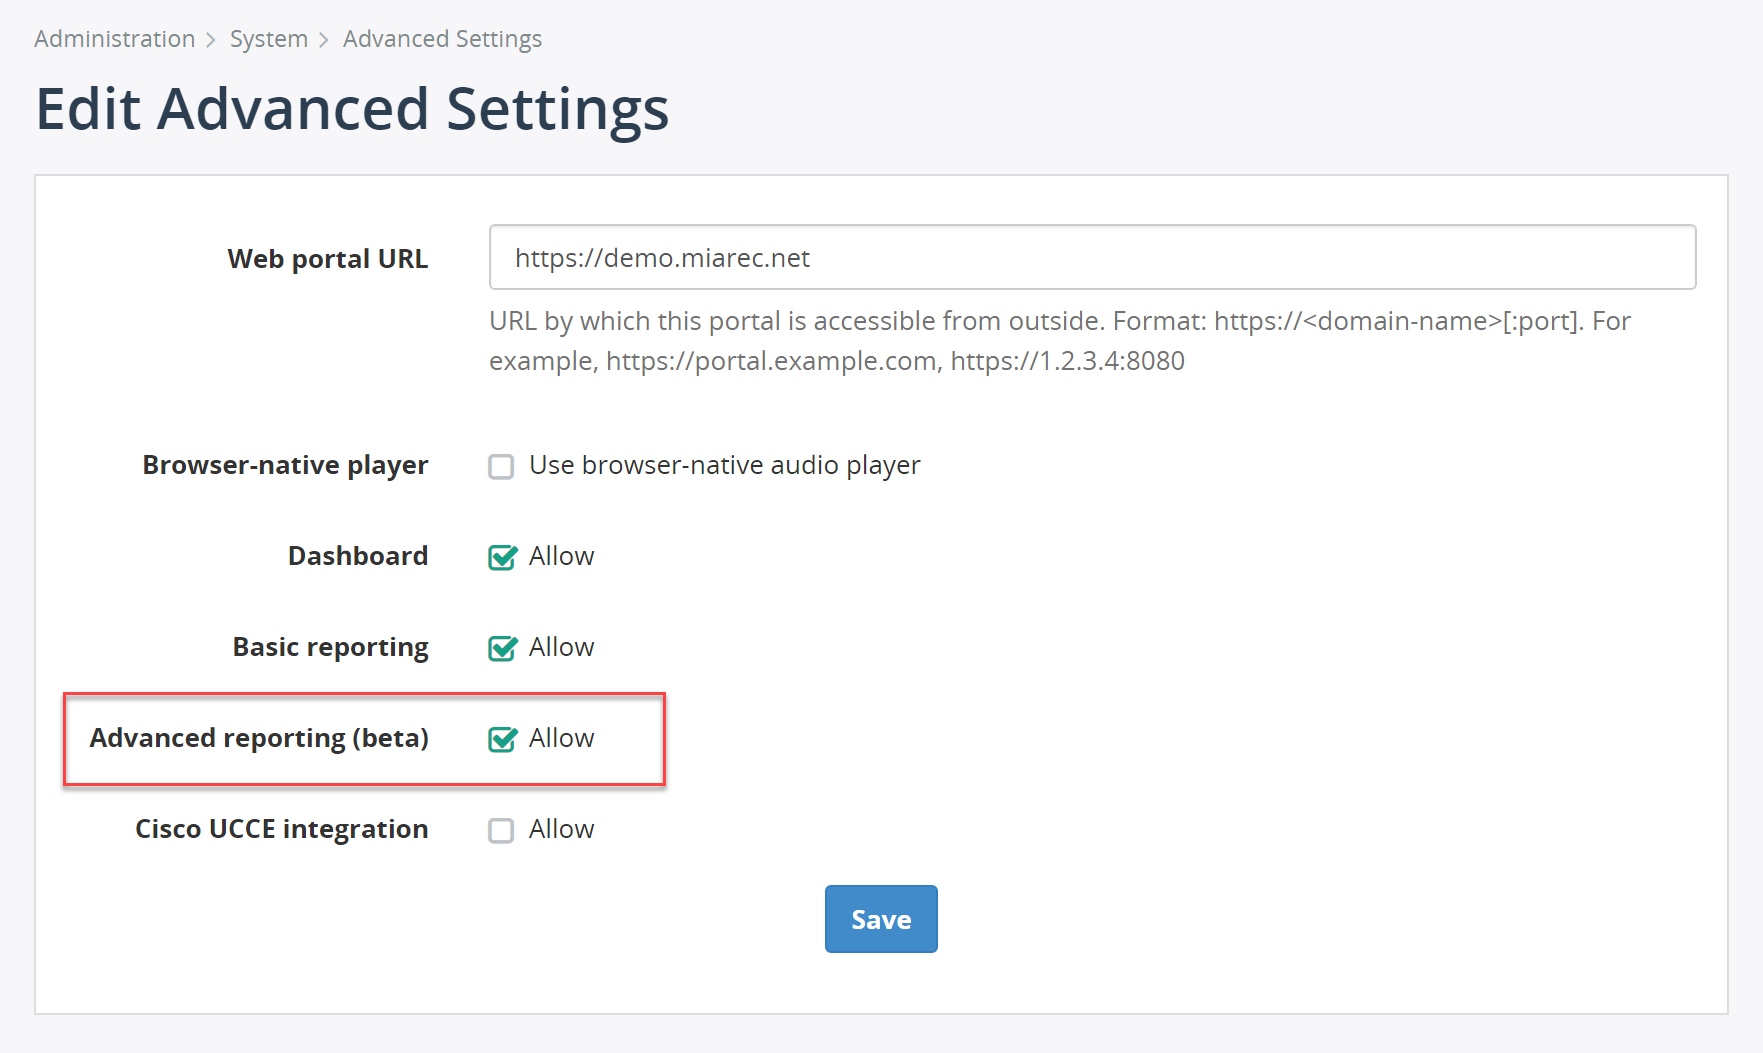Click the 'Browser-native player' label
Viewport: 1763px width, 1053px height.
(x=285, y=465)
